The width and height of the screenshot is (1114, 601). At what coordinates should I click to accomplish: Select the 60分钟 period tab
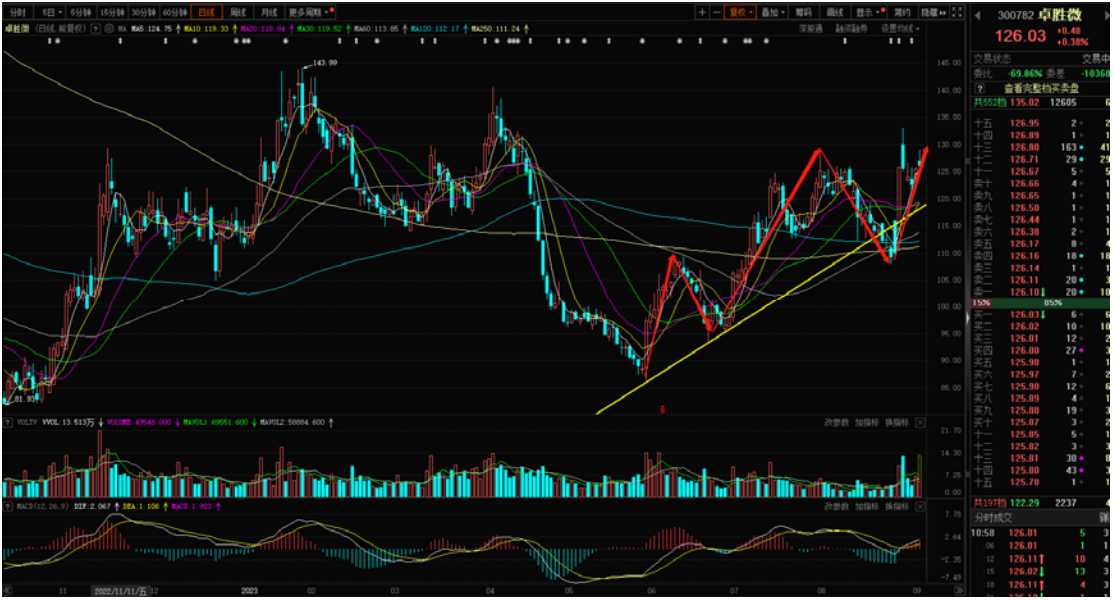[175, 12]
